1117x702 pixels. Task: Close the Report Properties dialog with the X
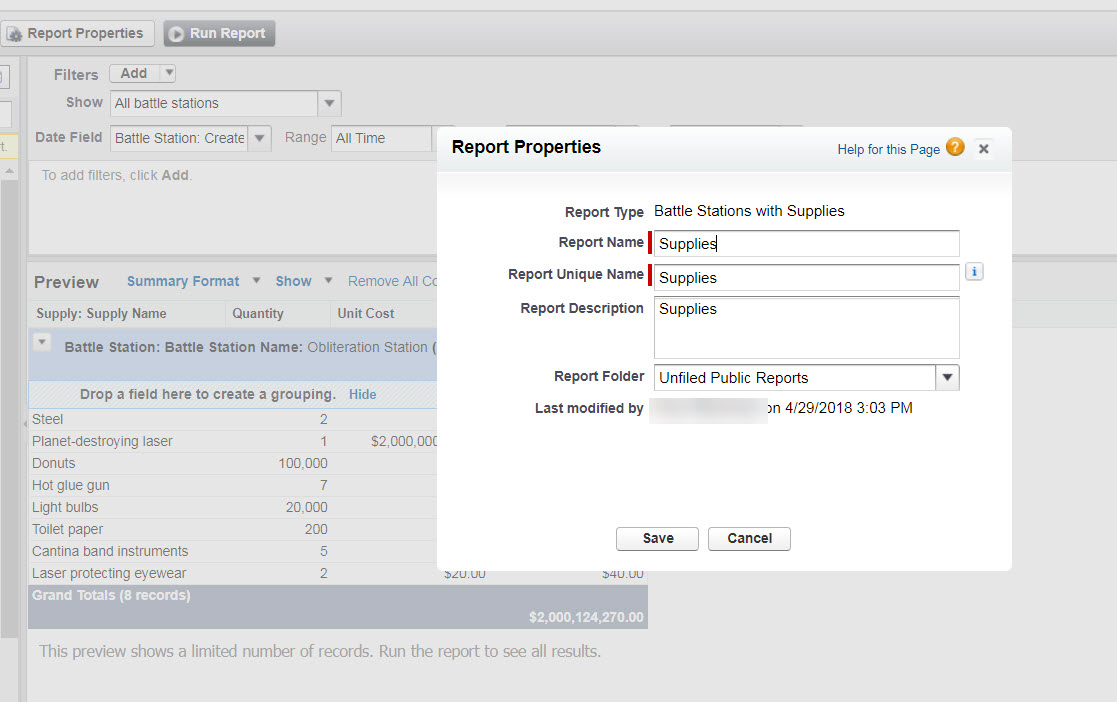pos(983,148)
